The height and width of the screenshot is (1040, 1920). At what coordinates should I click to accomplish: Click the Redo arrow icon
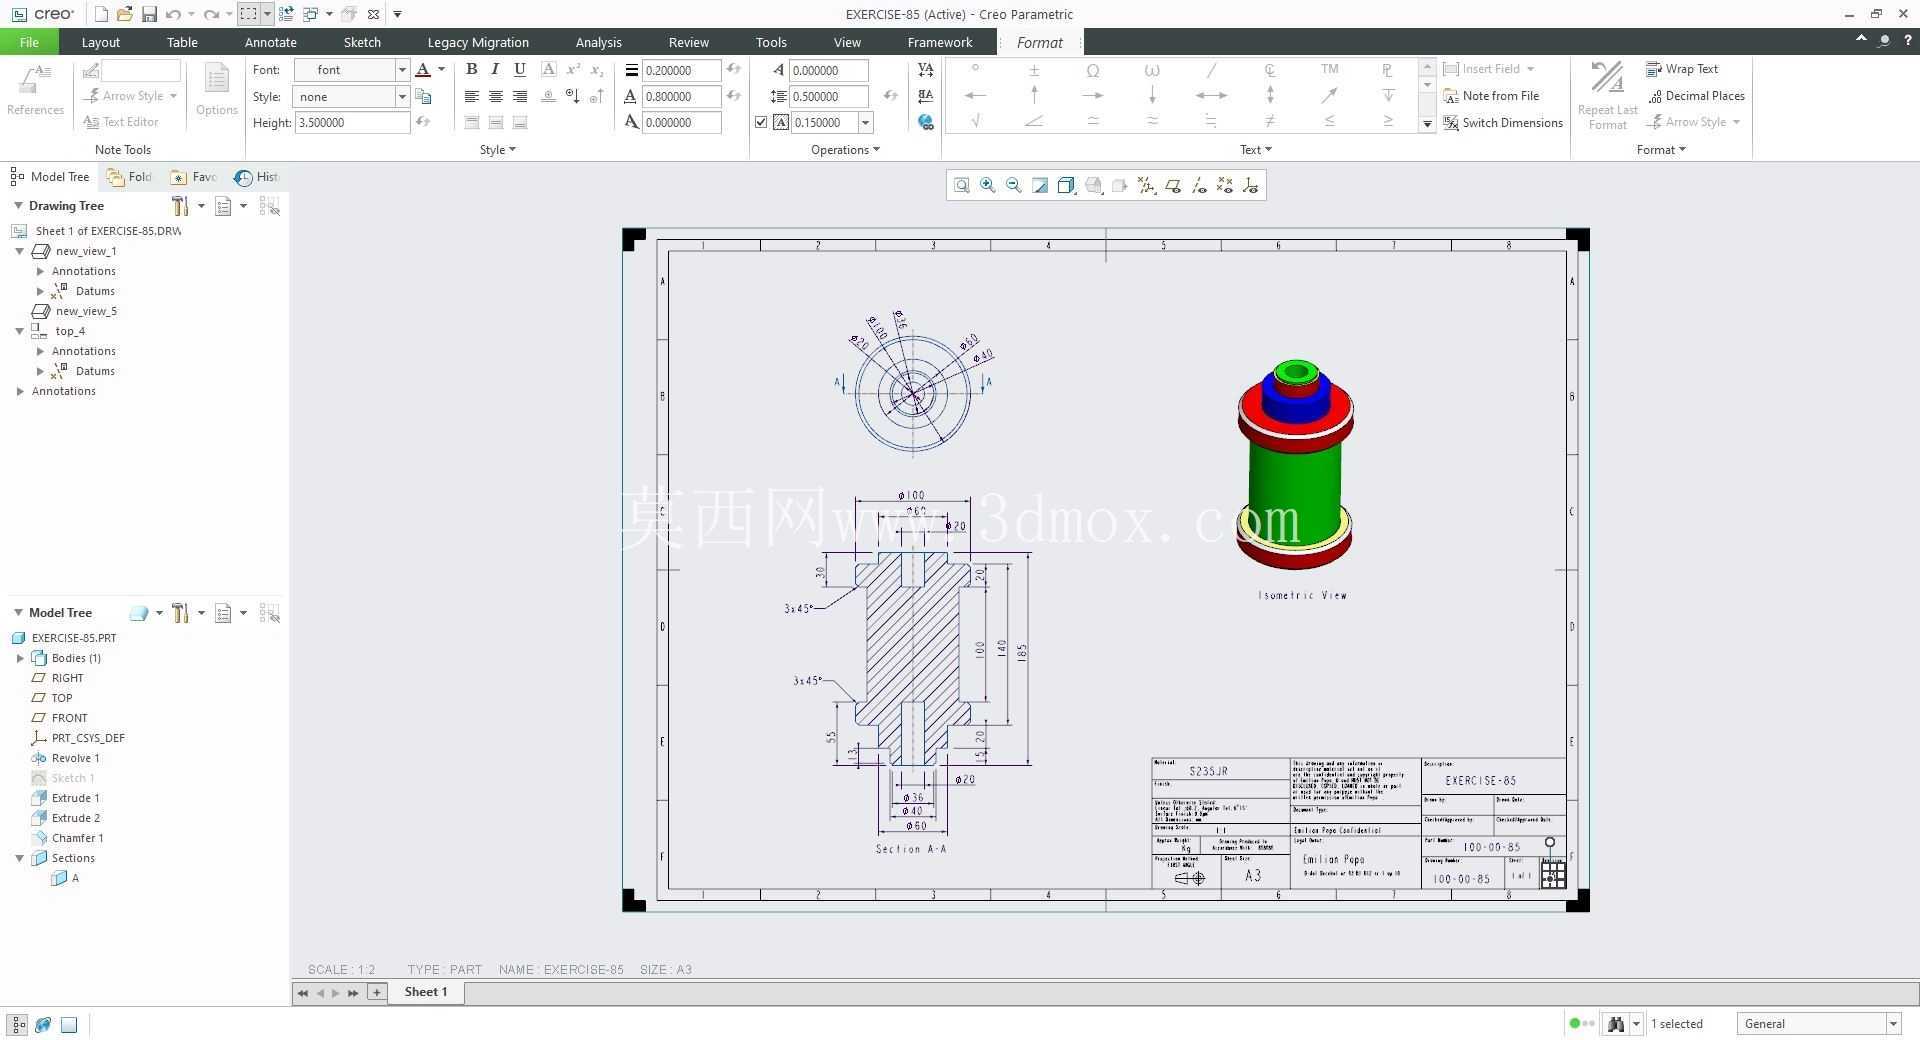pyautogui.click(x=211, y=14)
